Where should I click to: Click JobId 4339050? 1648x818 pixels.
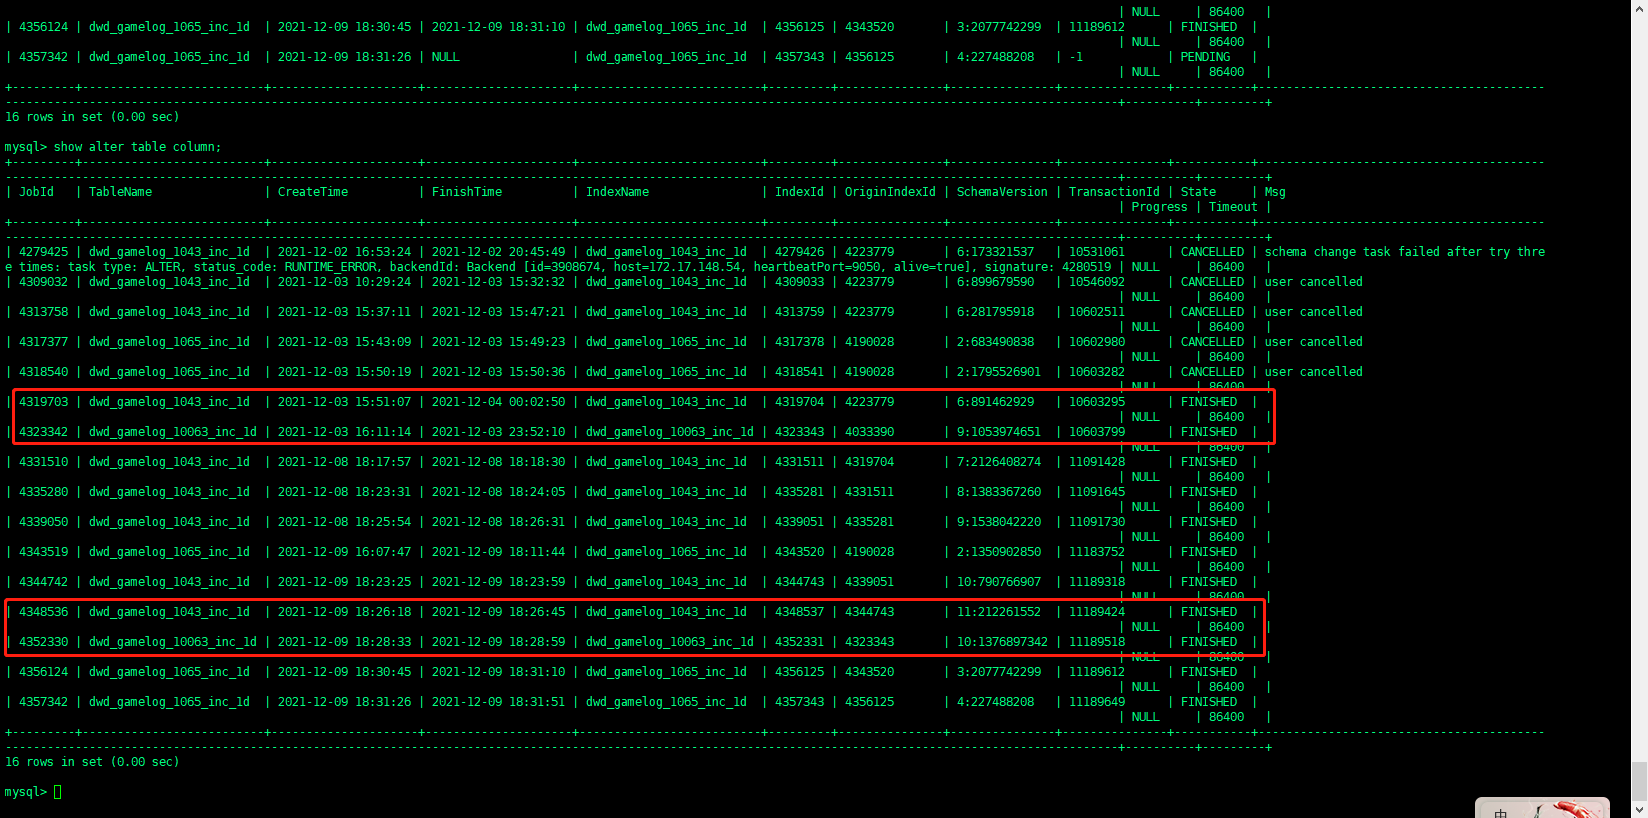[x=43, y=522]
